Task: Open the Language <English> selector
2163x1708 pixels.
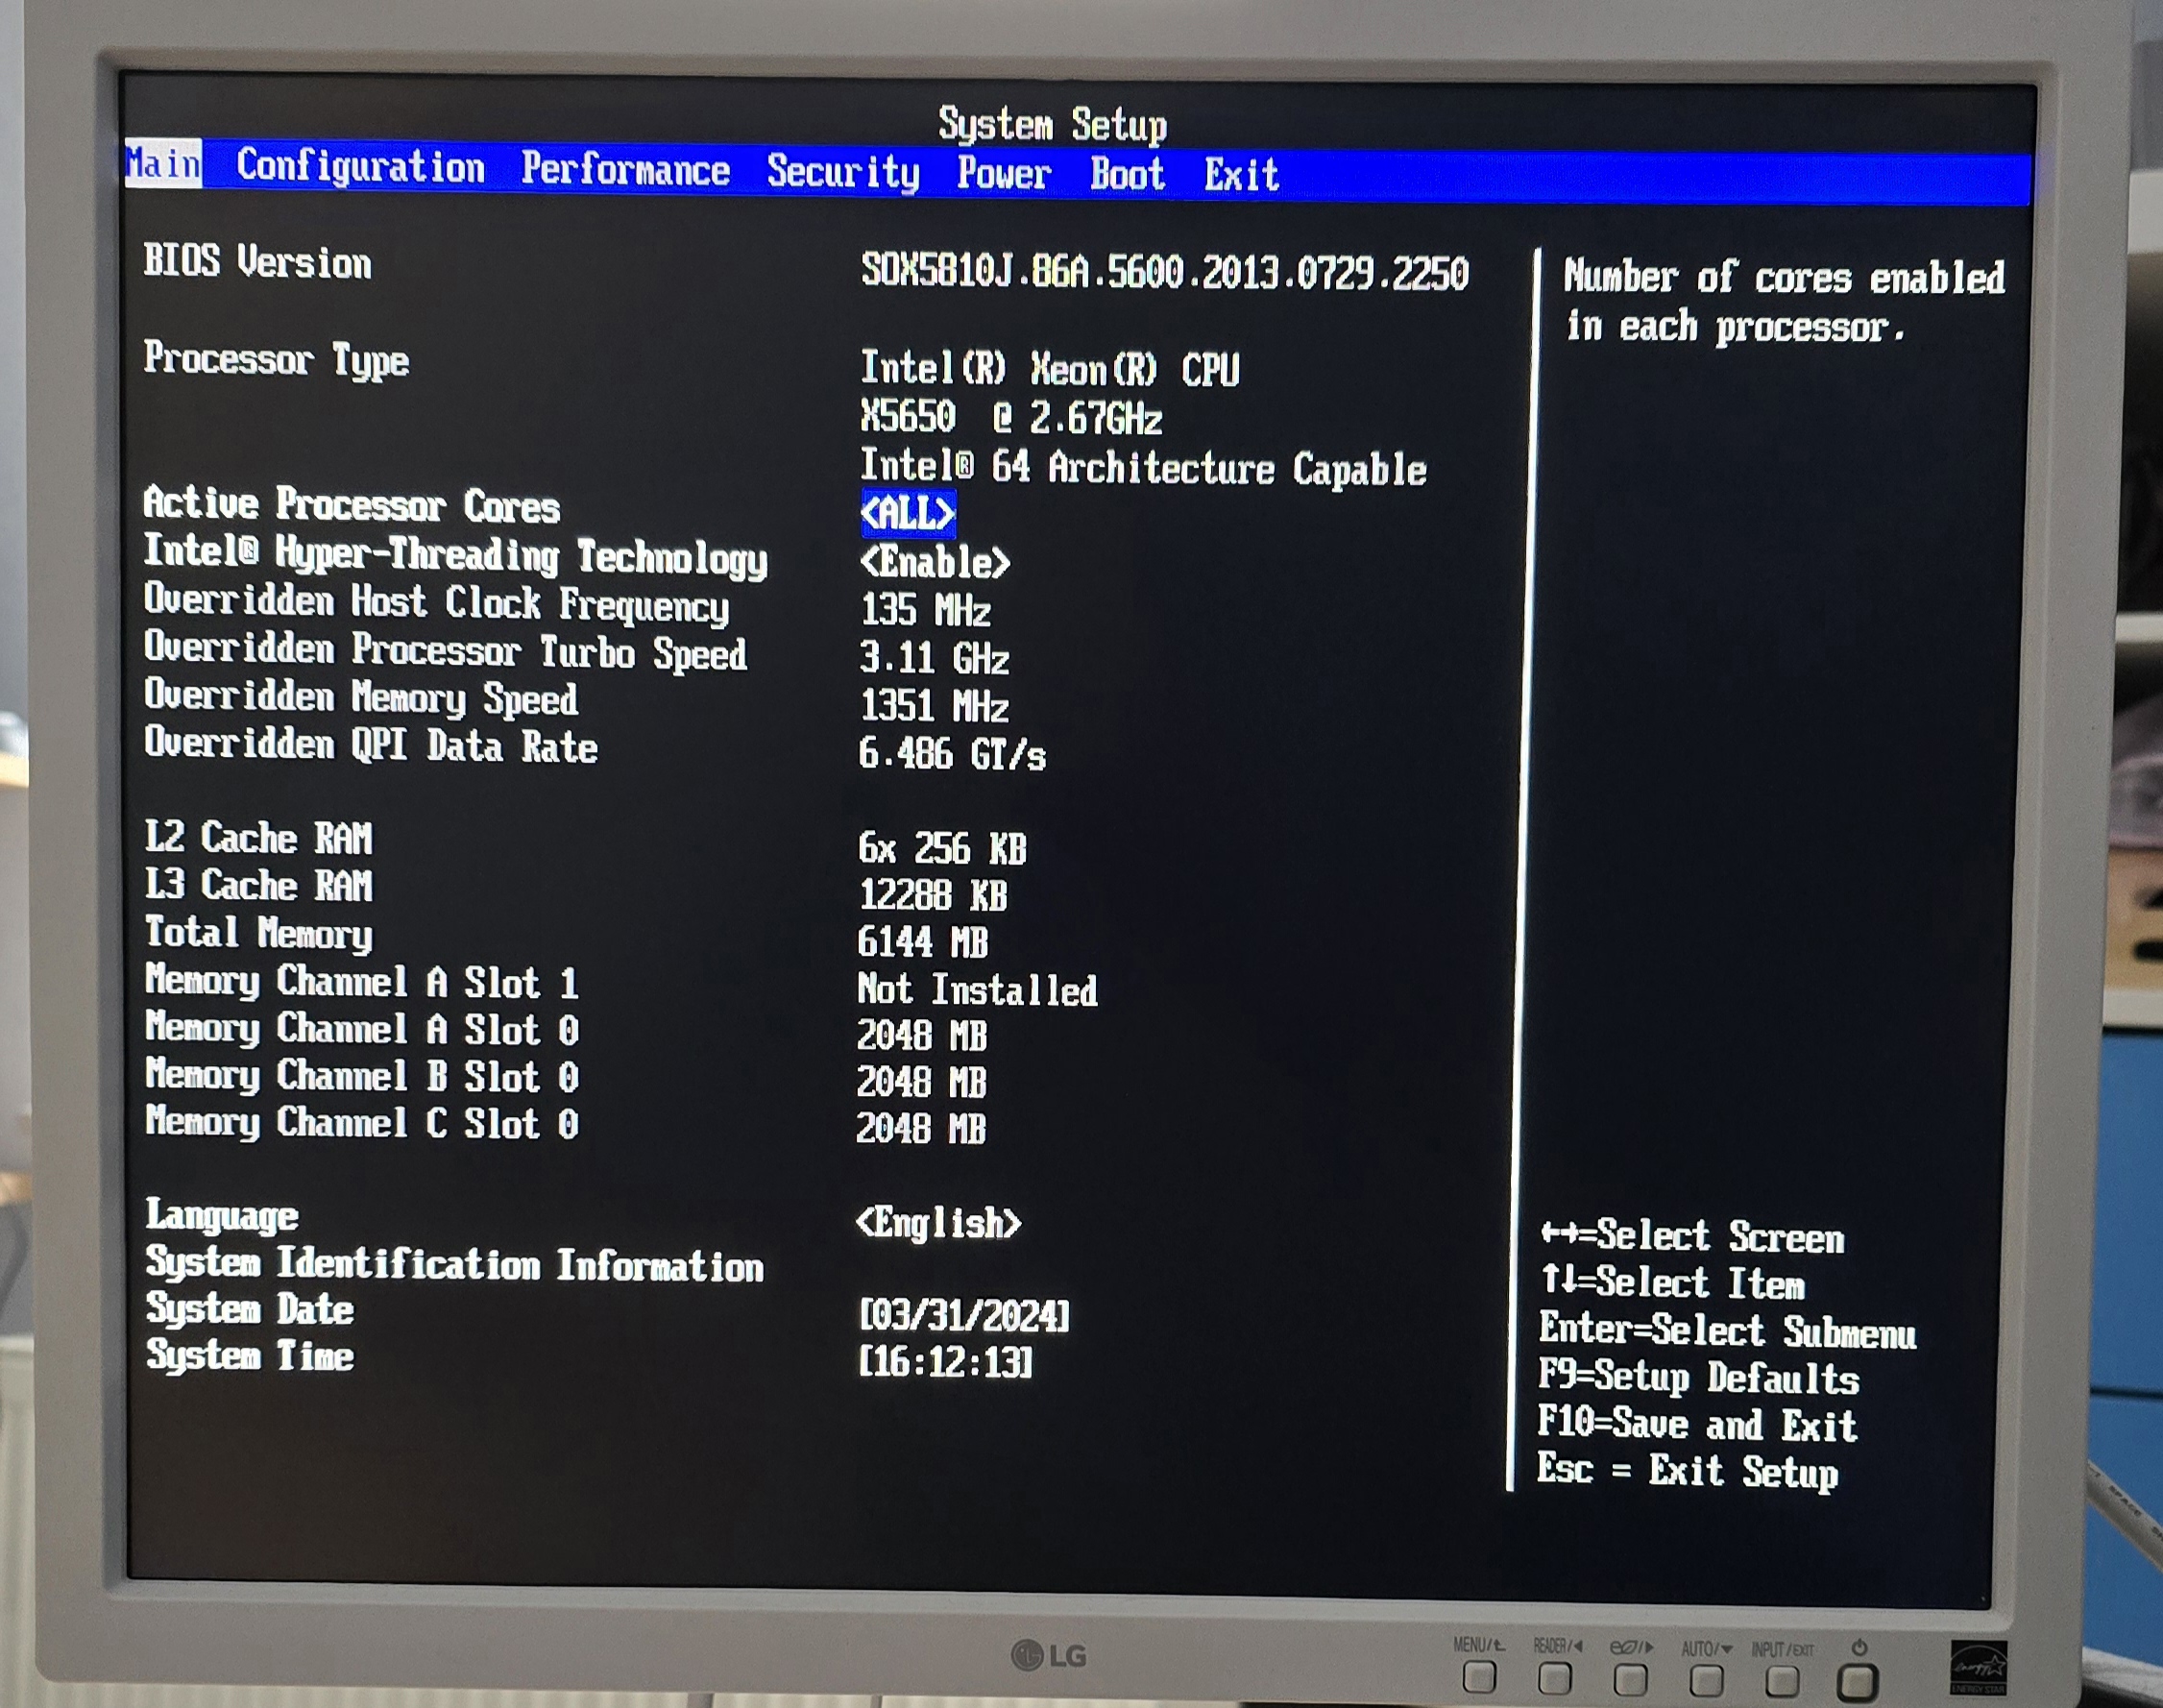Action: point(938,1223)
